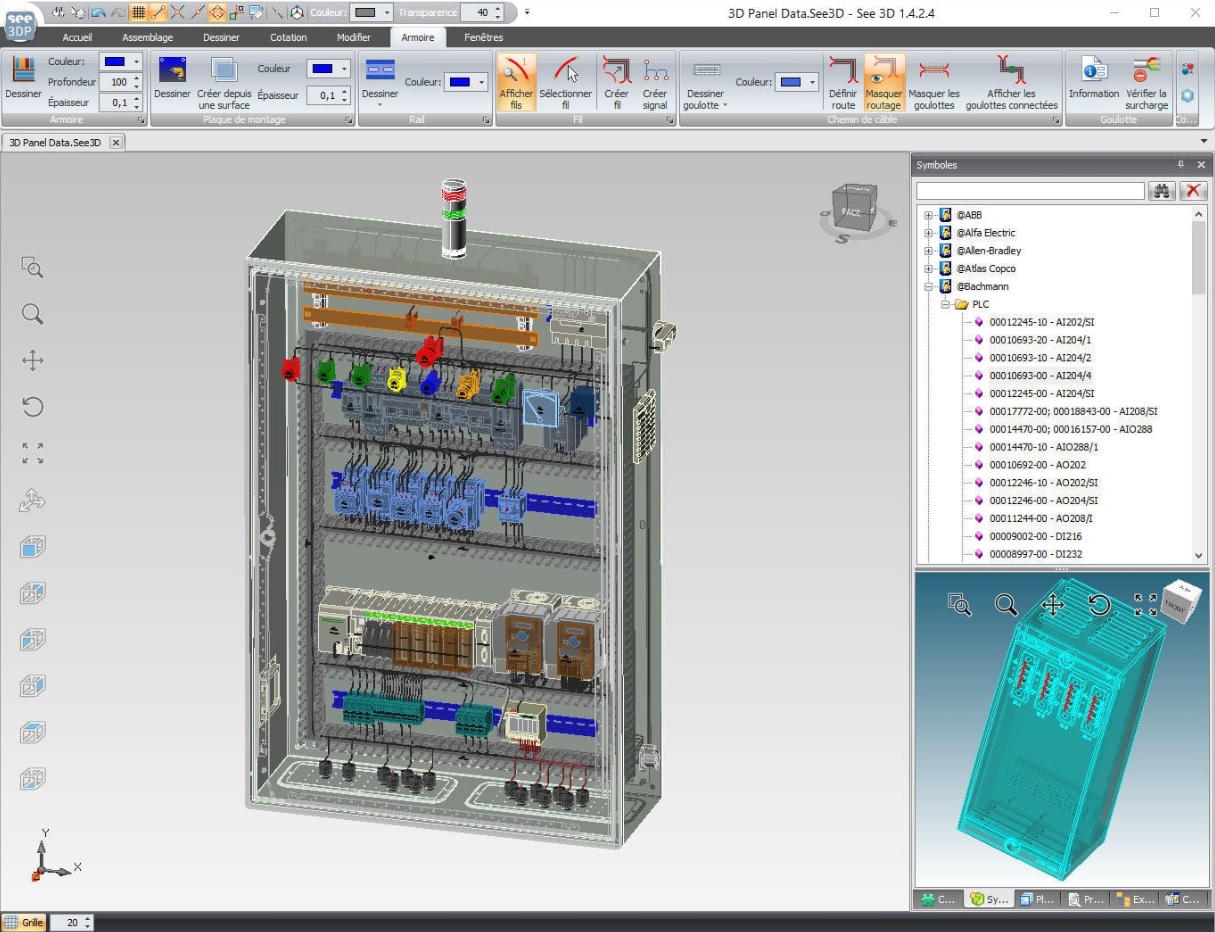Click the zoom window icon in left sidebar
The height and width of the screenshot is (932, 1215).
[x=32, y=267]
